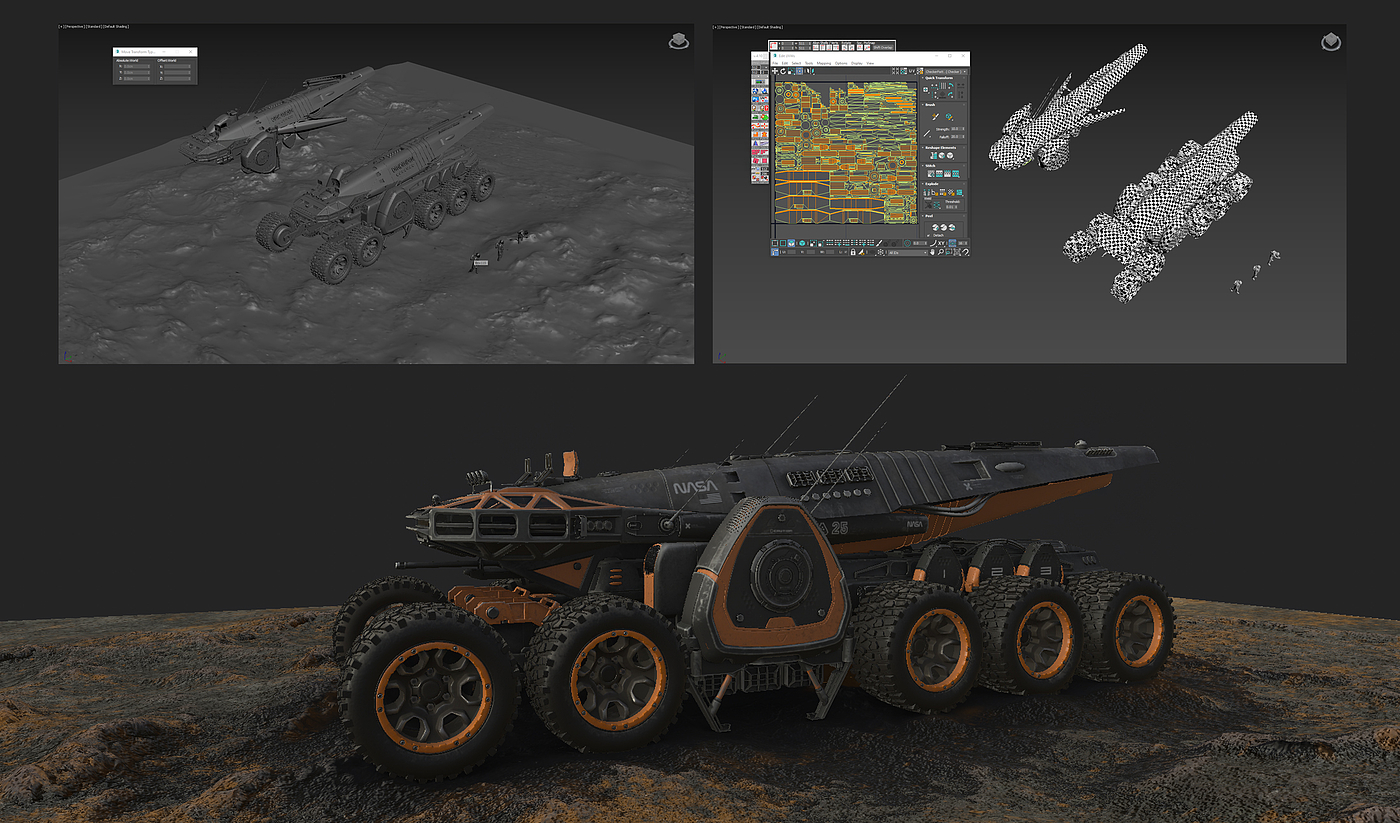Click the Pan view hand icon
Image resolution: width=1400 pixels, height=823 pixels.
coord(932,252)
